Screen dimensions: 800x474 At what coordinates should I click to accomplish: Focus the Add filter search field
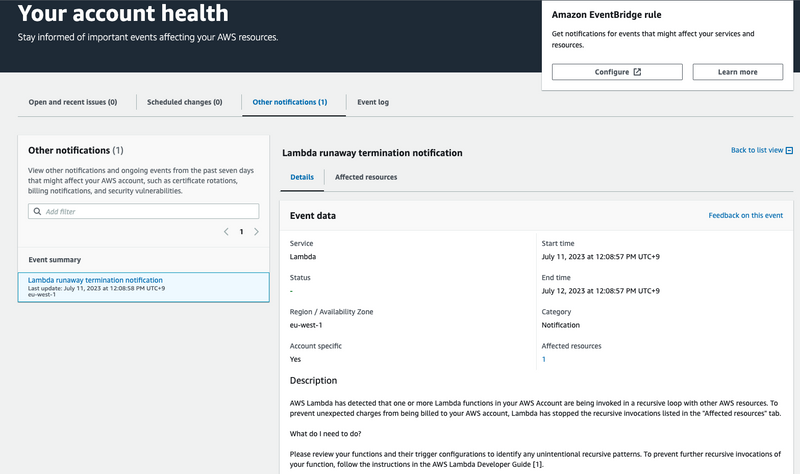[150, 212]
